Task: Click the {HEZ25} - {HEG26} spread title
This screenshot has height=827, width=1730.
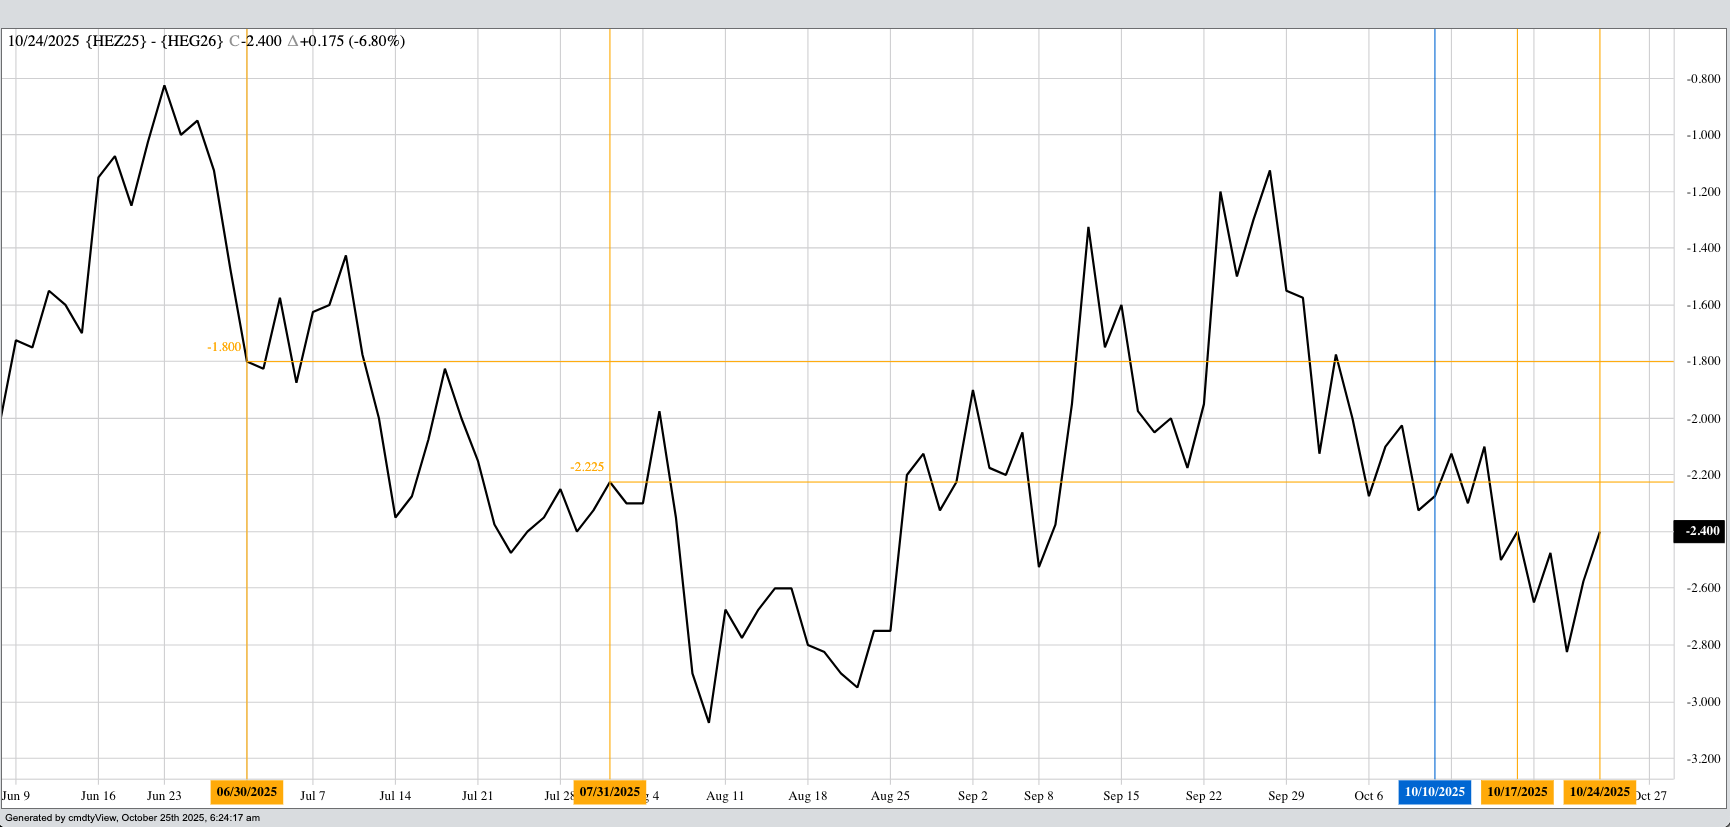Action: click(x=154, y=41)
